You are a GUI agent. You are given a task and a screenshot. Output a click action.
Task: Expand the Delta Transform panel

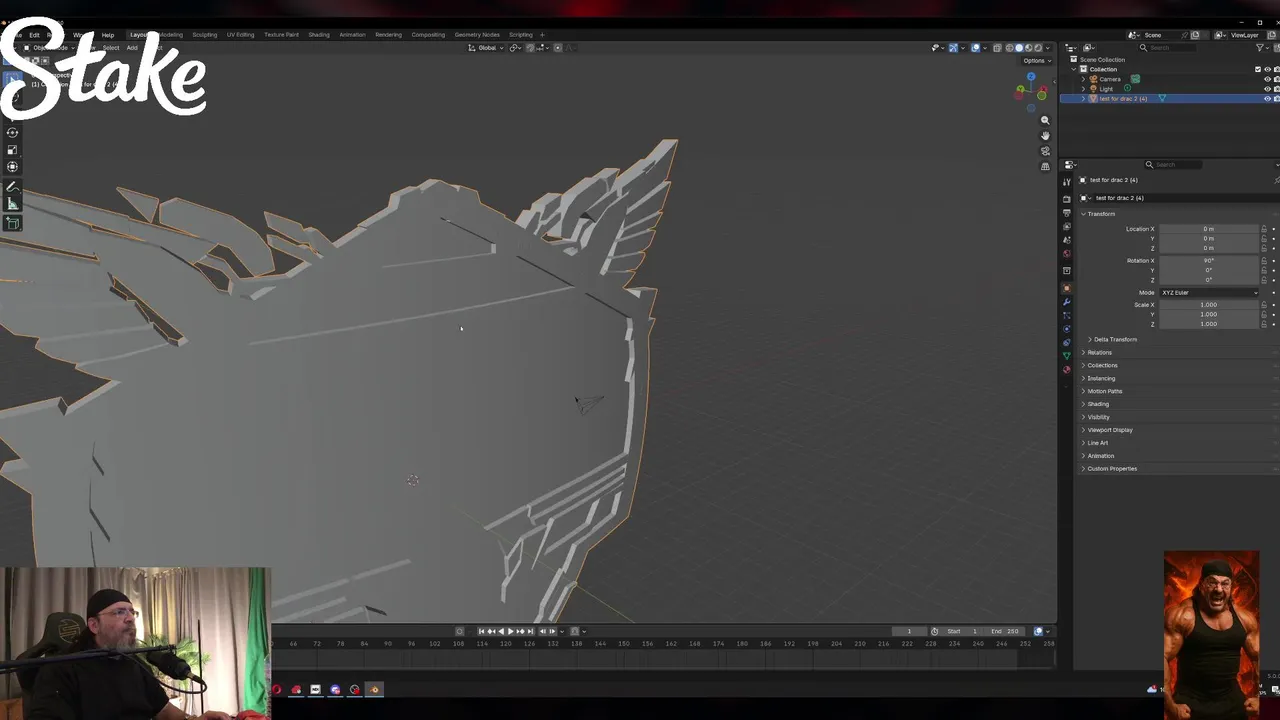(1114, 339)
